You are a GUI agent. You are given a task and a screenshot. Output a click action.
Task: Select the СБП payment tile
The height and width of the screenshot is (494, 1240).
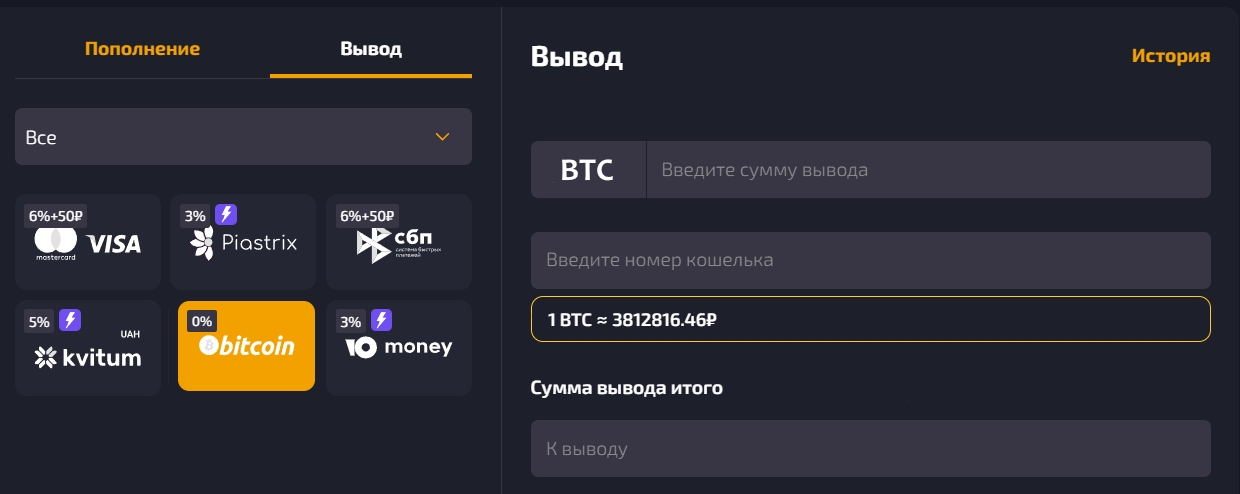399,244
